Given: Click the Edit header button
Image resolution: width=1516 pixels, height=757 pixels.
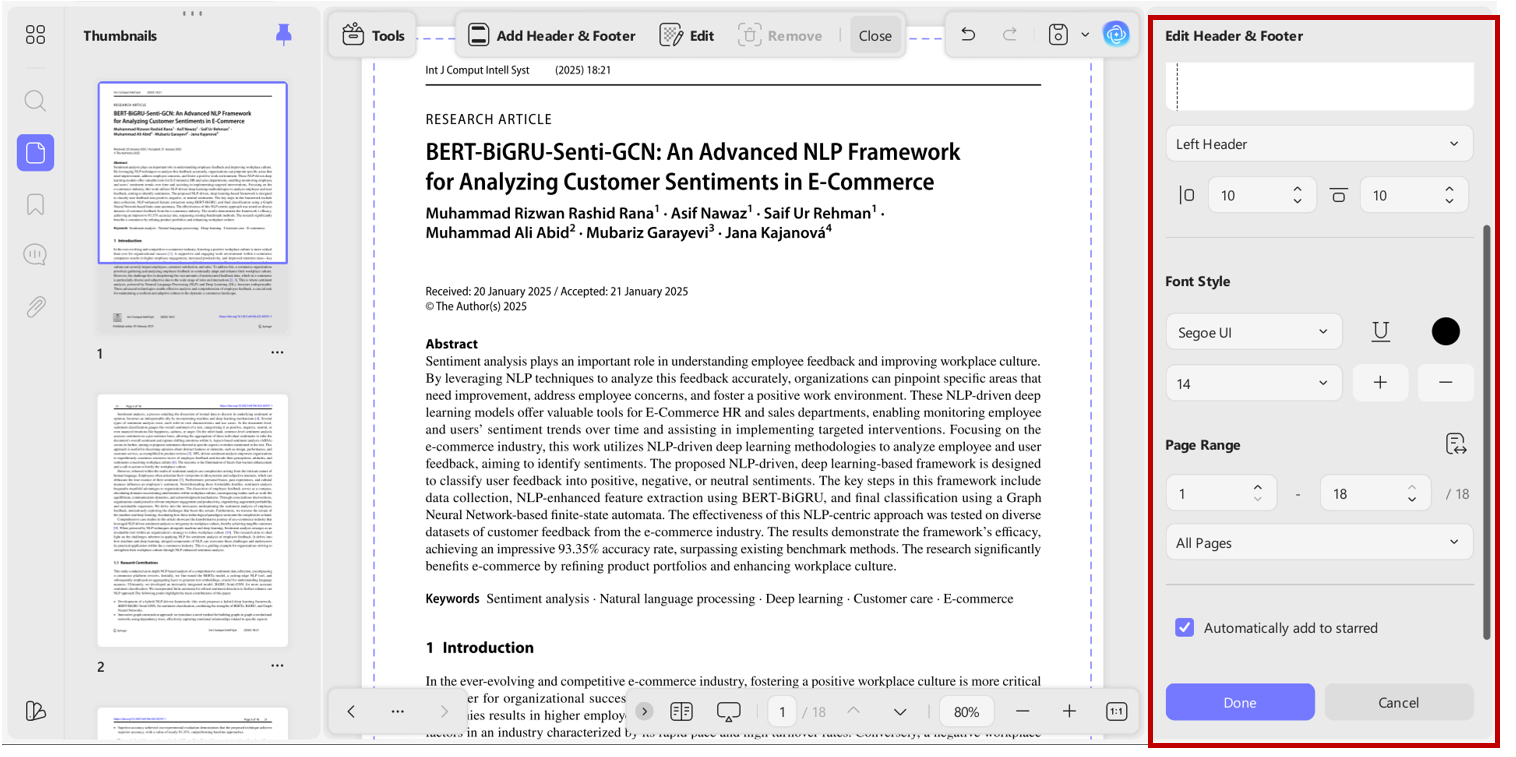Looking at the screenshot, I should click(x=687, y=36).
